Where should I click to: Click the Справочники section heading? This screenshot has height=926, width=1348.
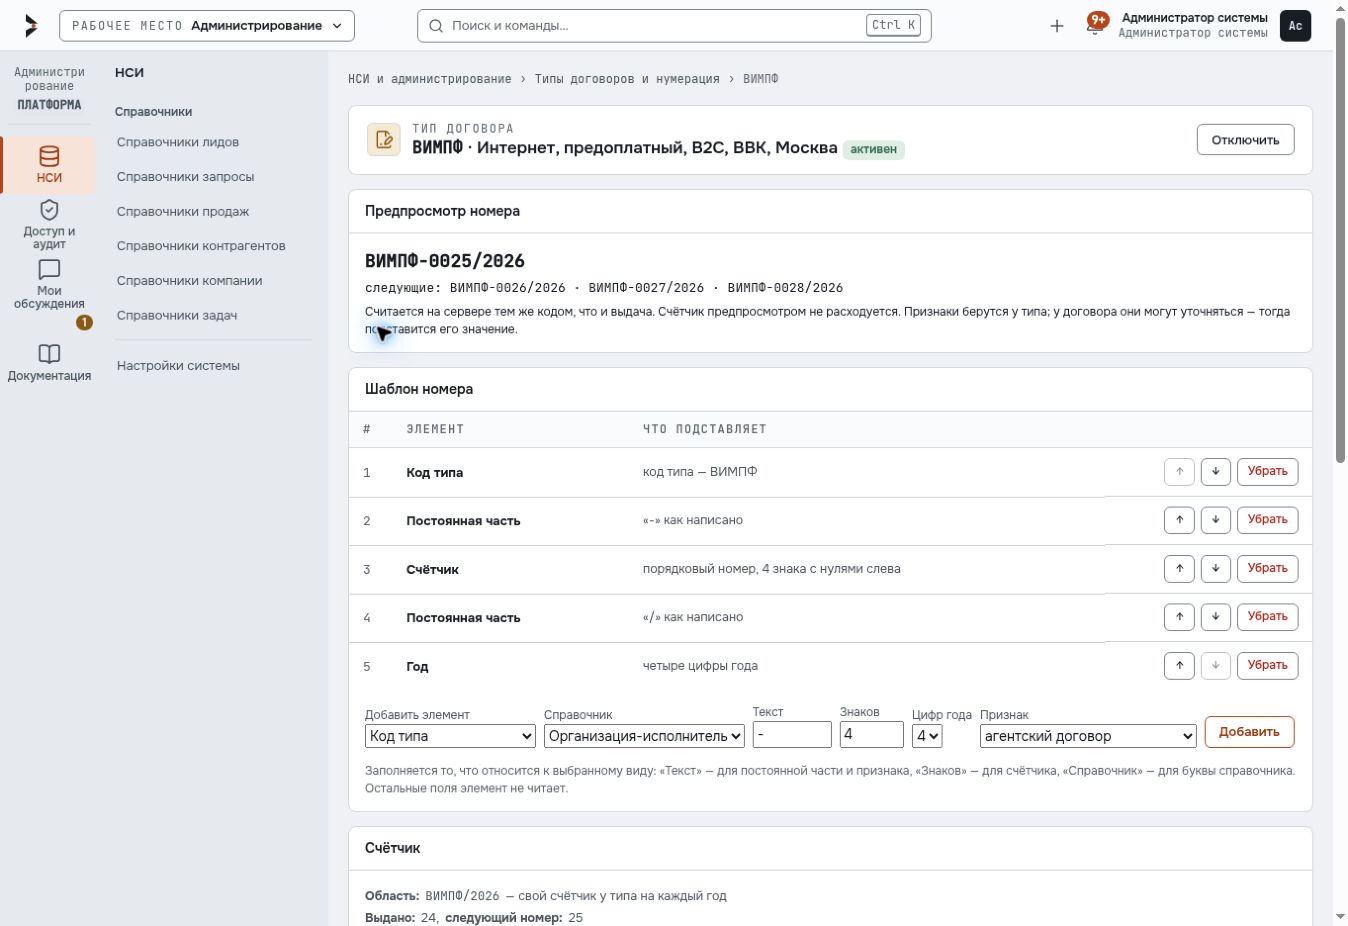(x=153, y=112)
